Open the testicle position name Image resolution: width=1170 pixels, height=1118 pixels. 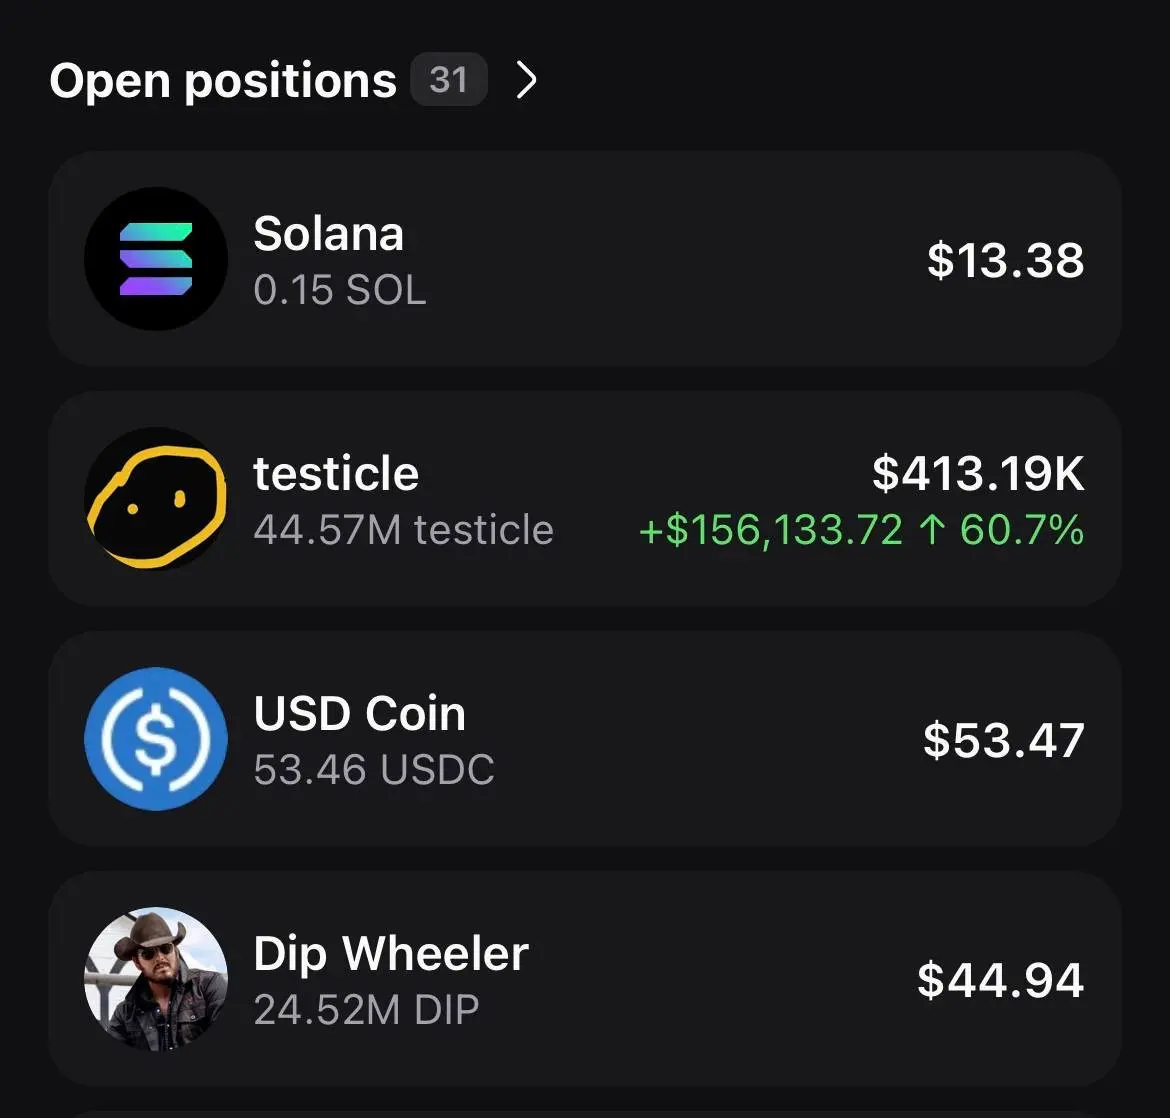click(336, 473)
